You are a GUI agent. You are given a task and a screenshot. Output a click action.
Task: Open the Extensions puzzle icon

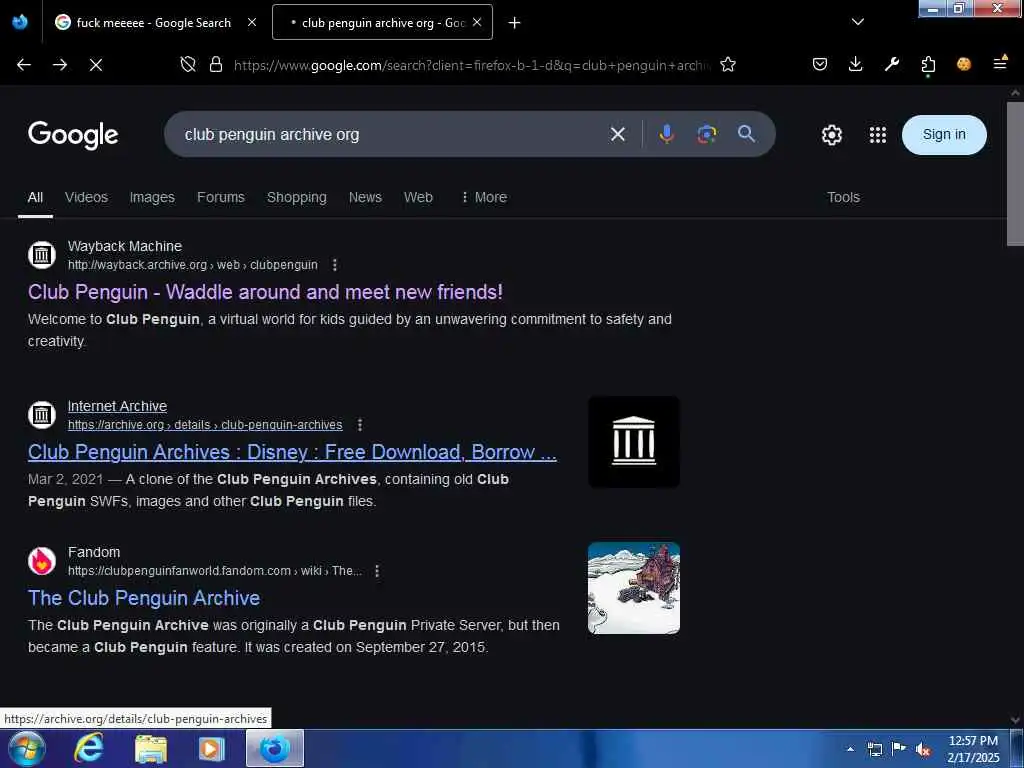coord(928,64)
